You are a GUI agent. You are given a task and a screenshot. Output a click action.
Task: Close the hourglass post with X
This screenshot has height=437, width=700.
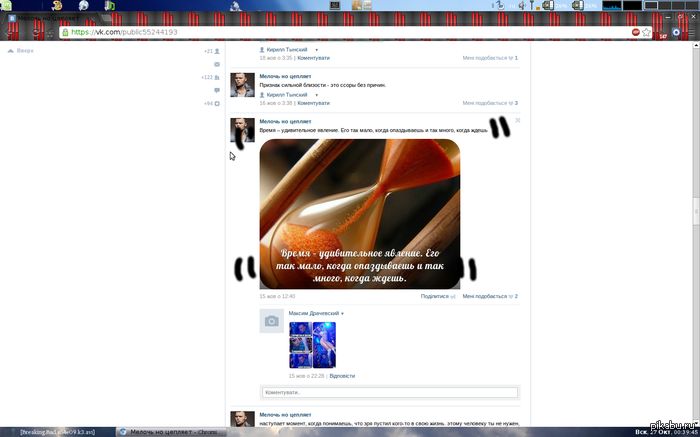point(517,120)
